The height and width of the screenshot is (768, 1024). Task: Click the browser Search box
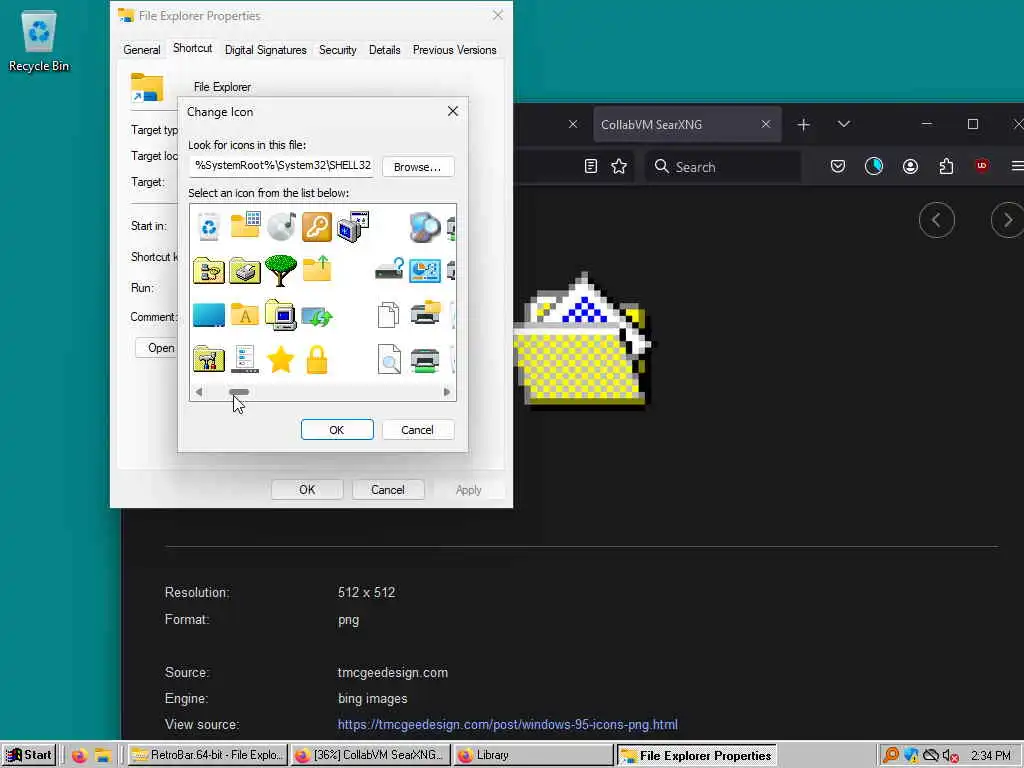click(723, 167)
